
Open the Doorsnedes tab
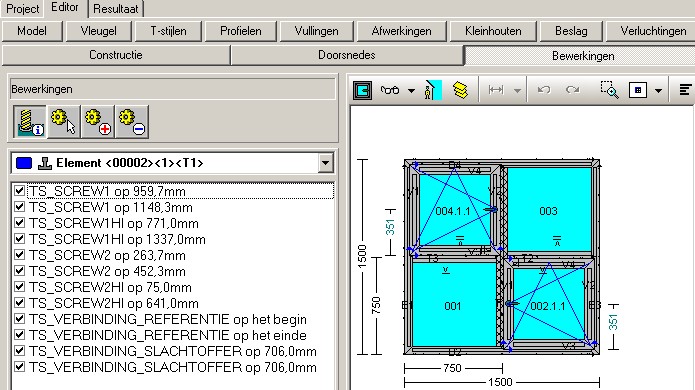pyautogui.click(x=347, y=55)
